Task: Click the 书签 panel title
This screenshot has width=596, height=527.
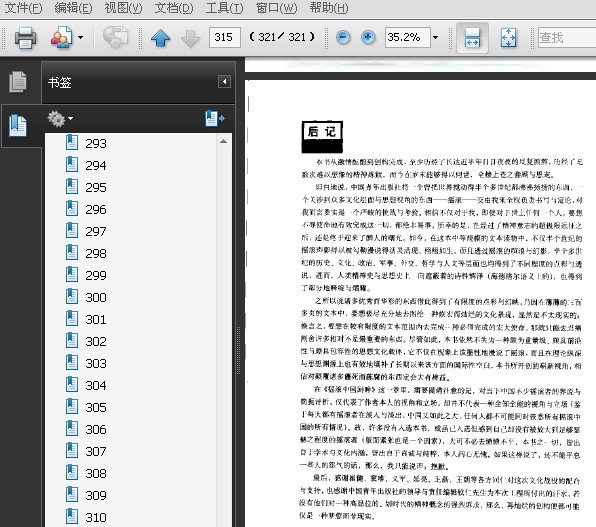Action: pyautogui.click(x=60, y=82)
